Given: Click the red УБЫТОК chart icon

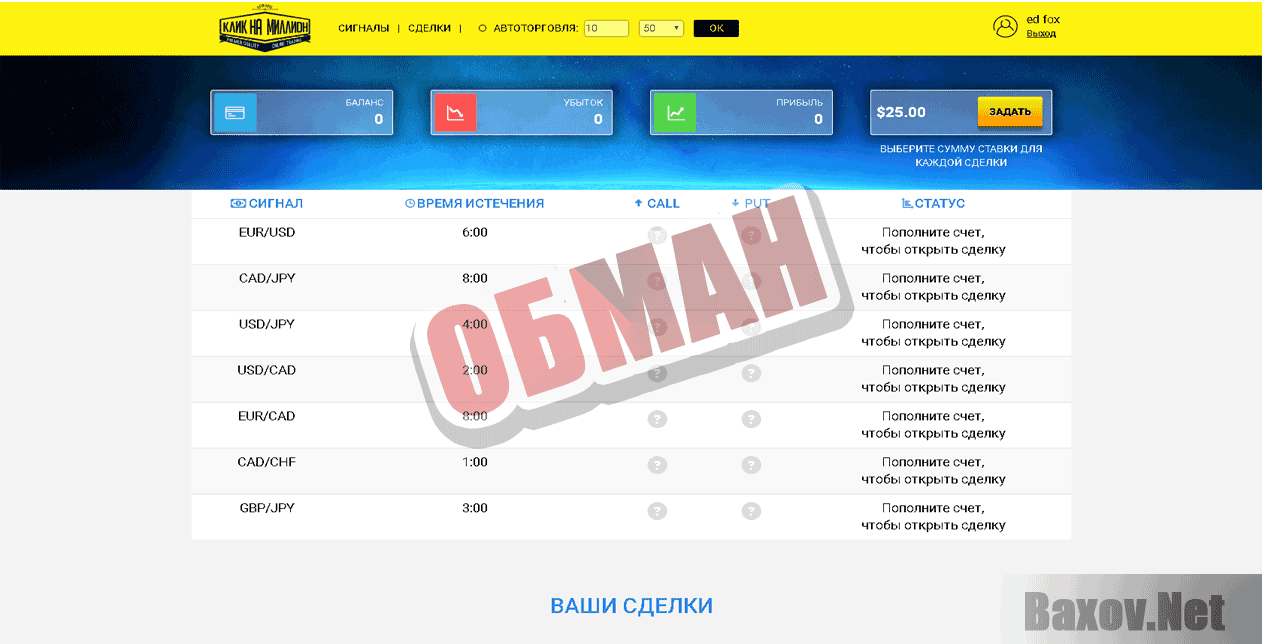Looking at the screenshot, I should pos(454,112).
